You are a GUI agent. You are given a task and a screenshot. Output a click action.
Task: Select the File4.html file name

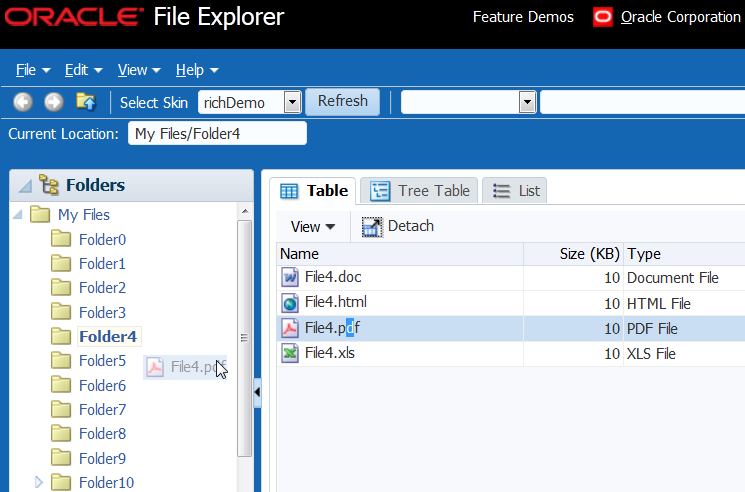(335, 302)
